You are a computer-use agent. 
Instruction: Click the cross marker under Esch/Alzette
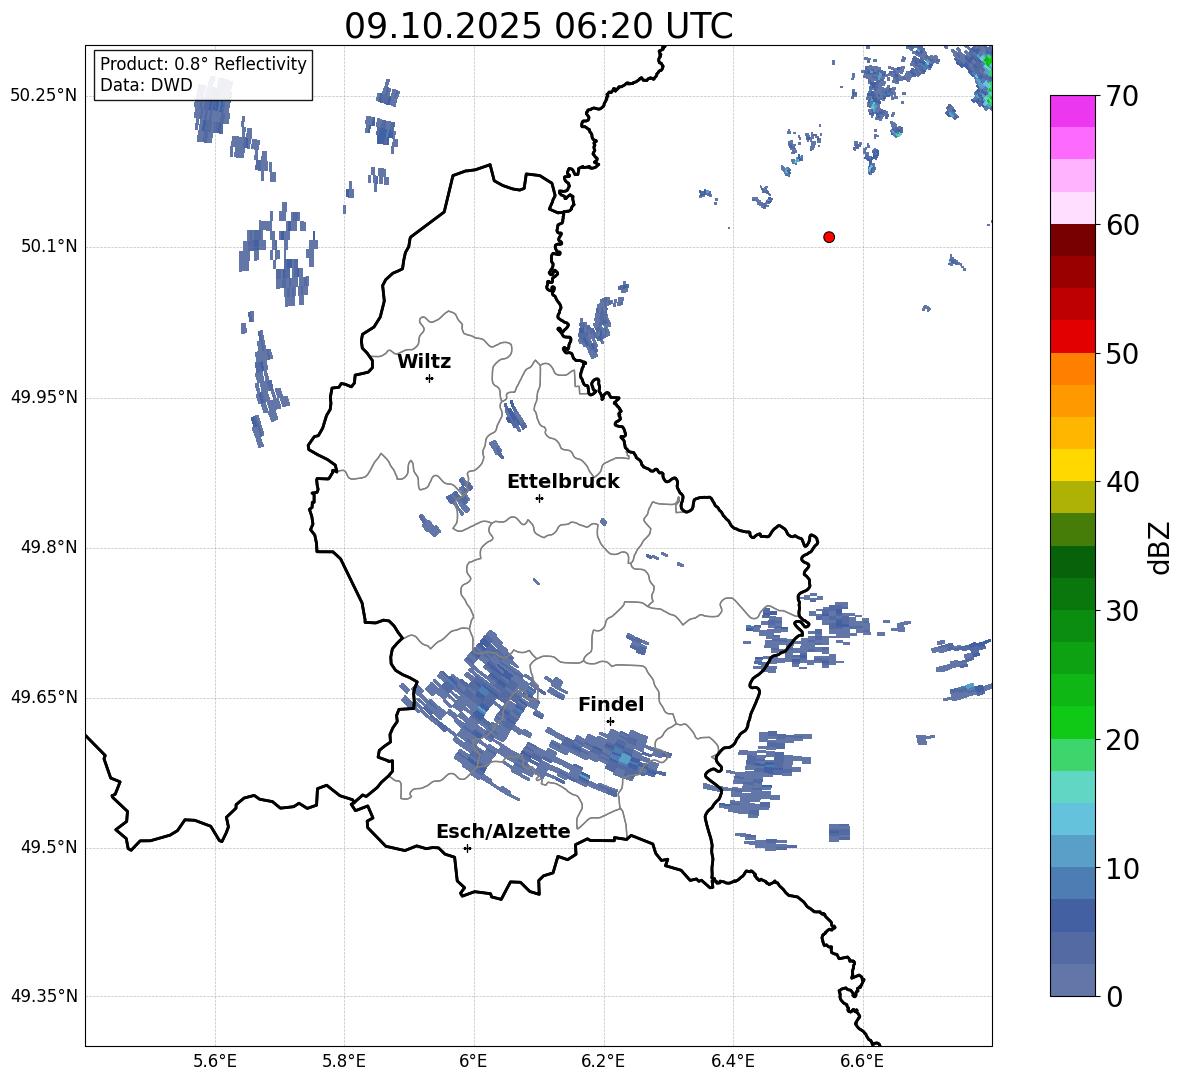tap(467, 848)
